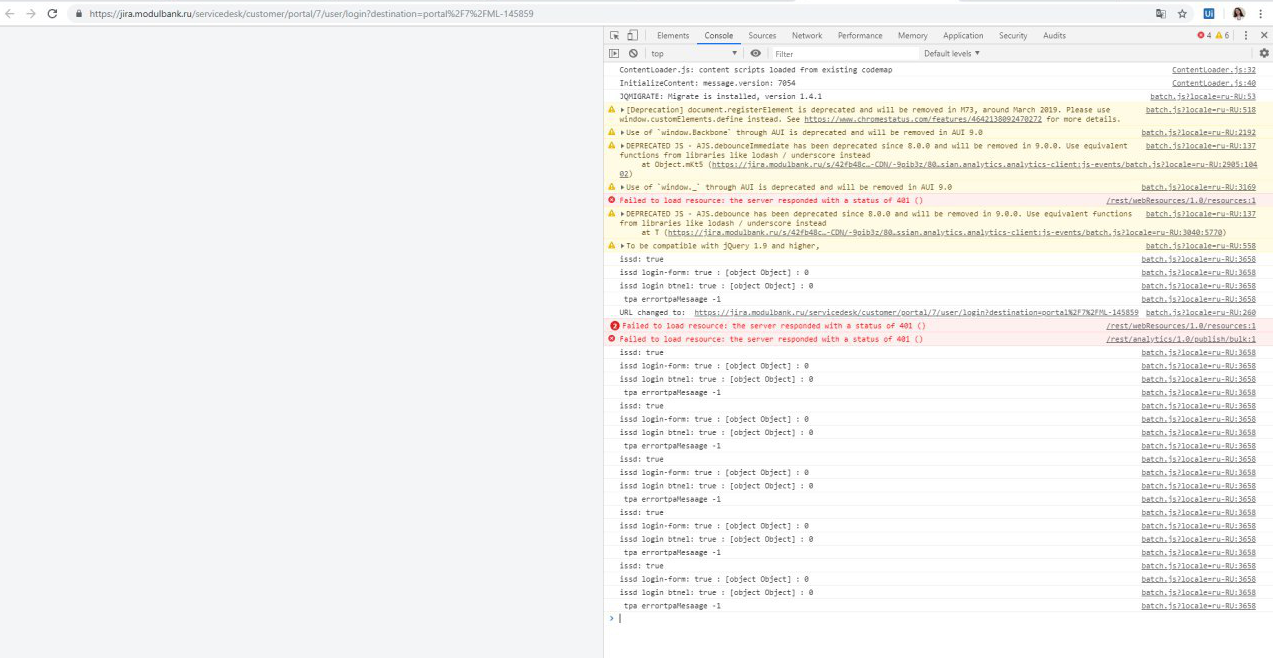Image resolution: width=1273 pixels, height=658 pixels.
Task: Switch to the Performance tab
Action: (860, 35)
